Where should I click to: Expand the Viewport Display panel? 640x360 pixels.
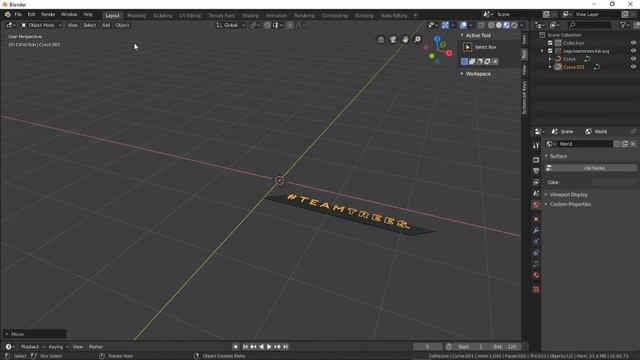point(546,195)
